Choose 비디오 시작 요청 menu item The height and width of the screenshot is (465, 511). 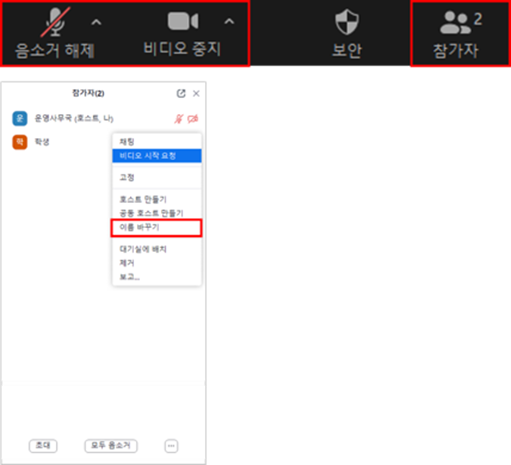pyautogui.click(x=157, y=156)
